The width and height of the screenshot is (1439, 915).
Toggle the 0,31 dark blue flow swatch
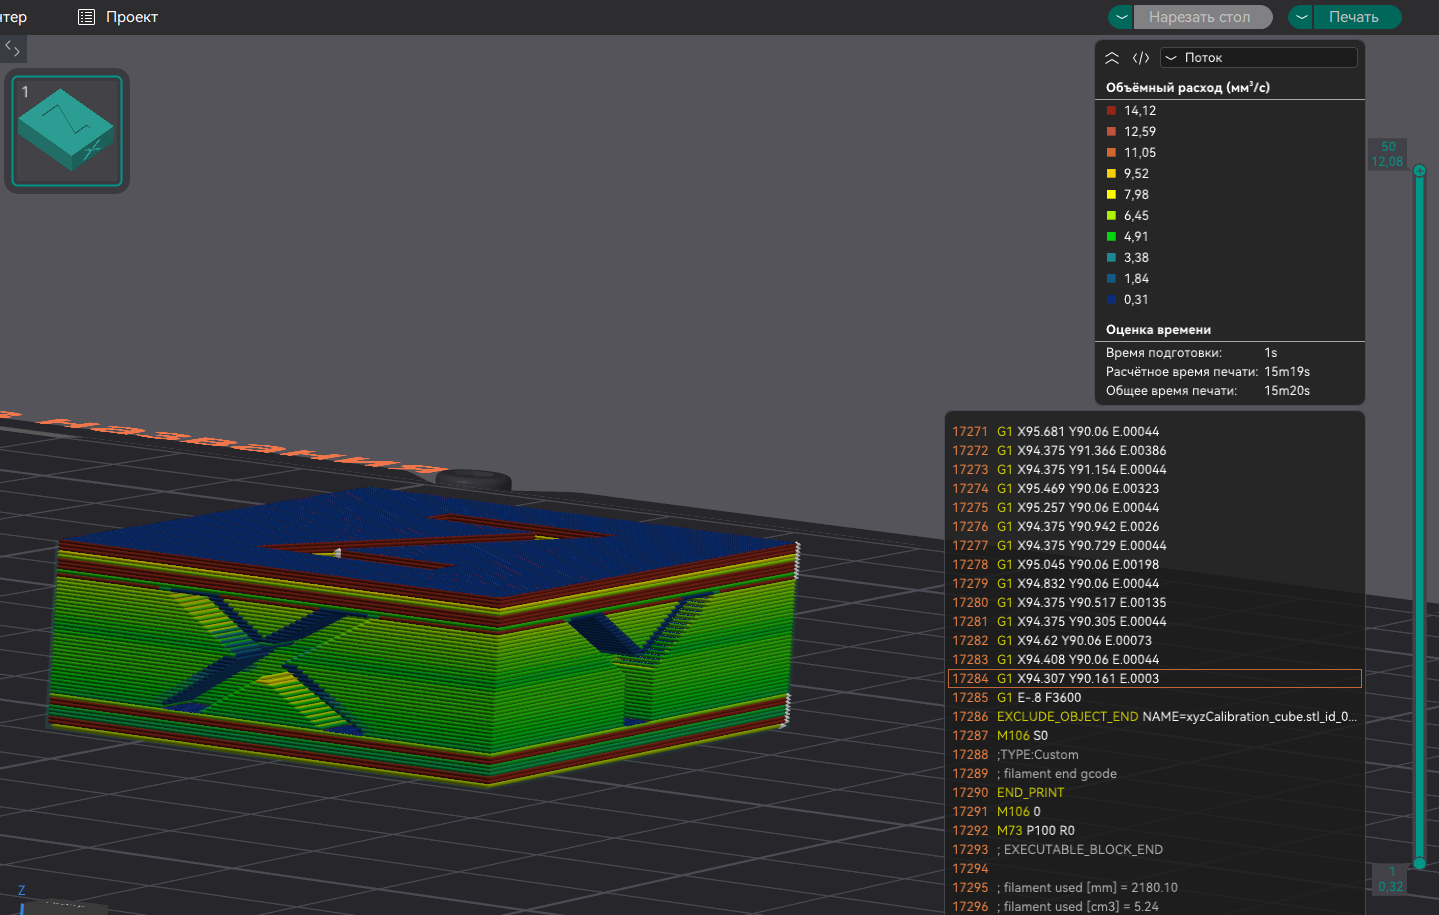(1111, 300)
